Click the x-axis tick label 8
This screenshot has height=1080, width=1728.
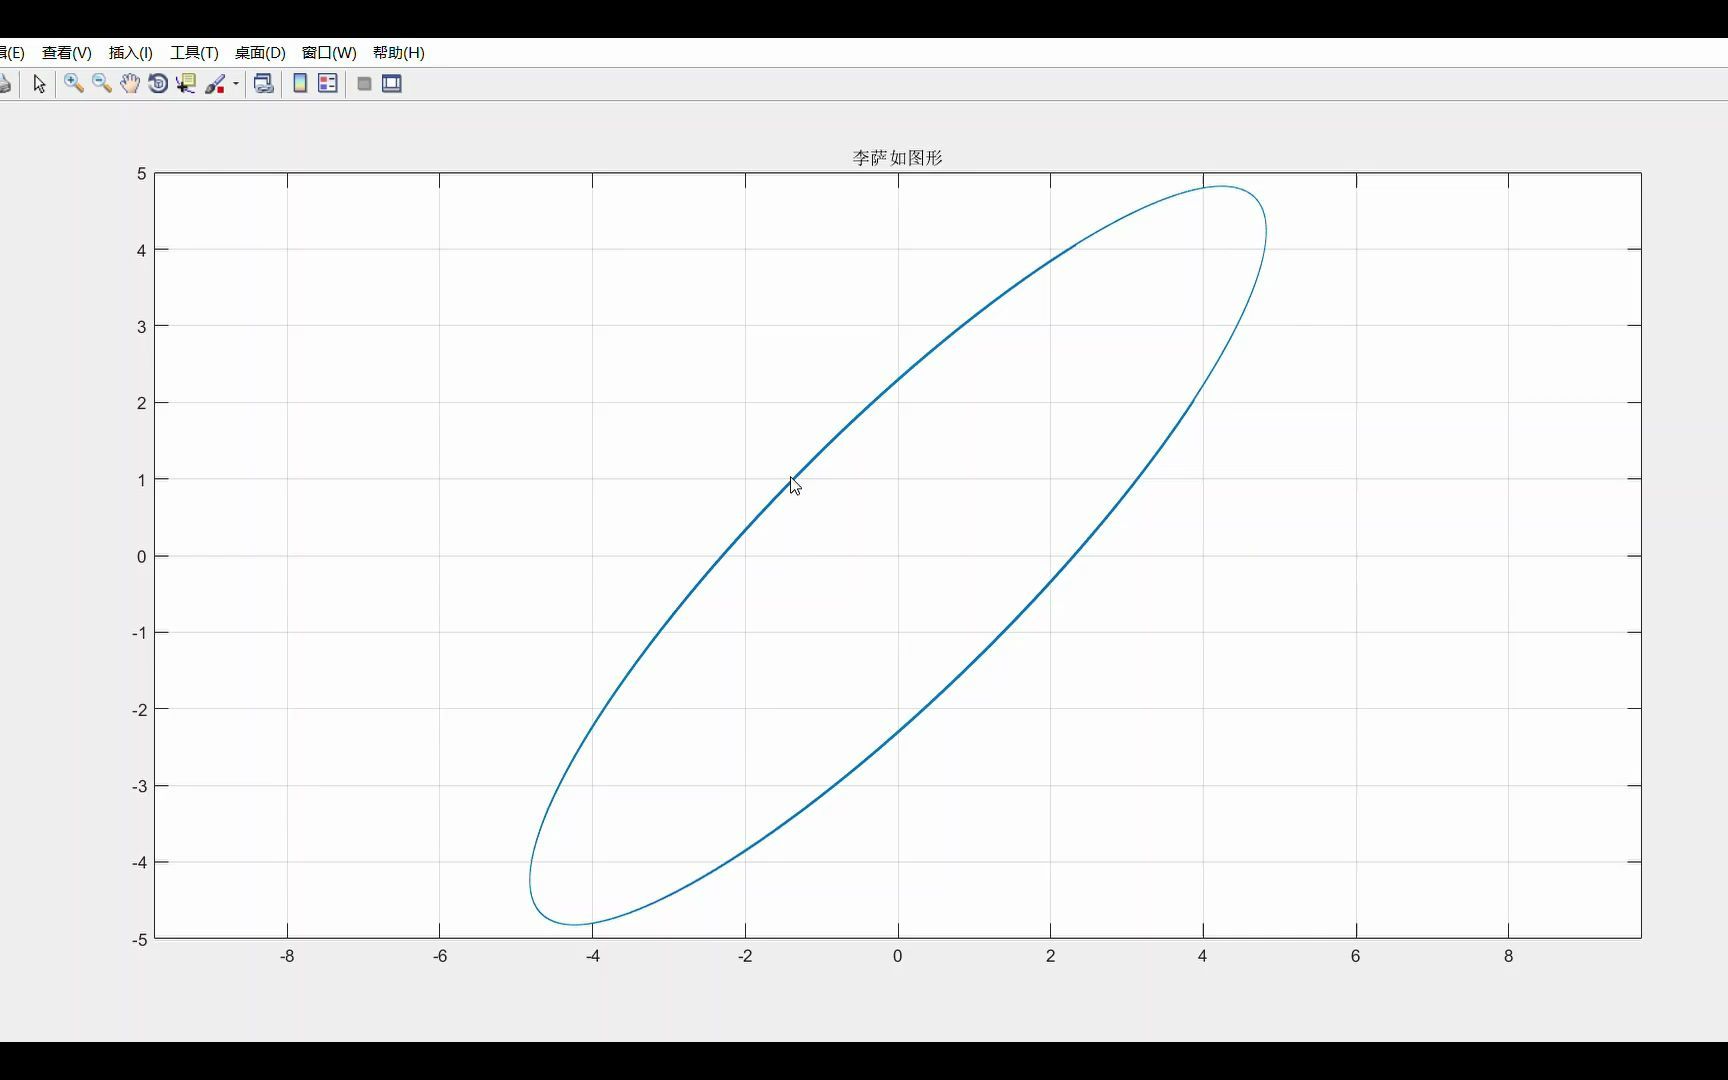(1508, 956)
